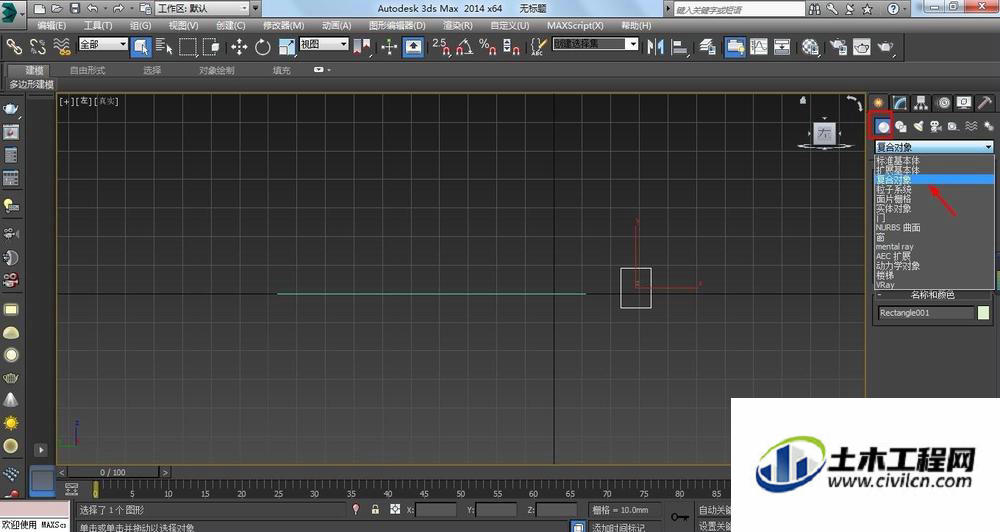Image resolution: width=1000 pixels, height=532 pixels.
Task: Click the Rectangle001 object name field
Action: tap(926, 313)
